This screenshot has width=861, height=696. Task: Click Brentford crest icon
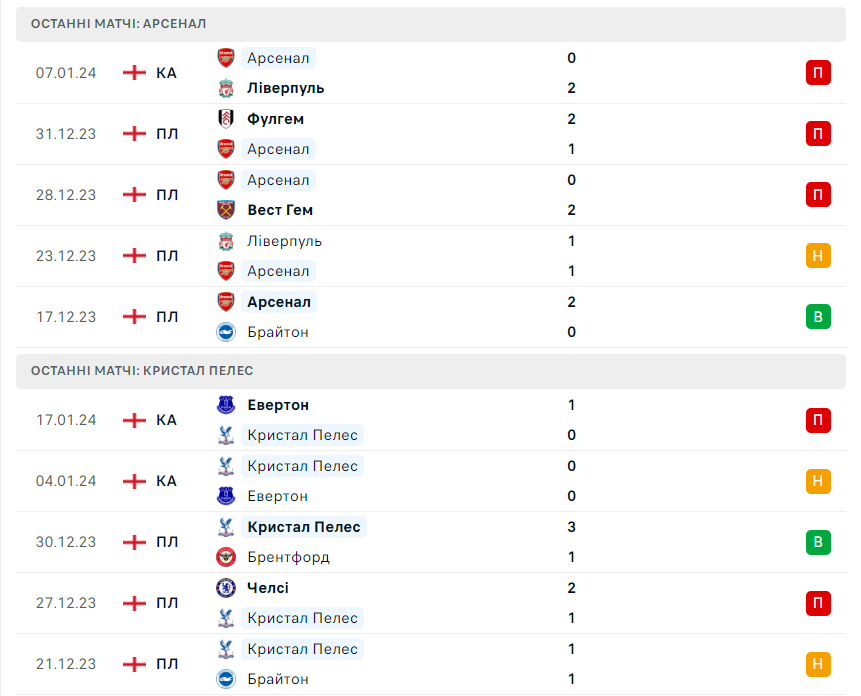coord(226,557)
